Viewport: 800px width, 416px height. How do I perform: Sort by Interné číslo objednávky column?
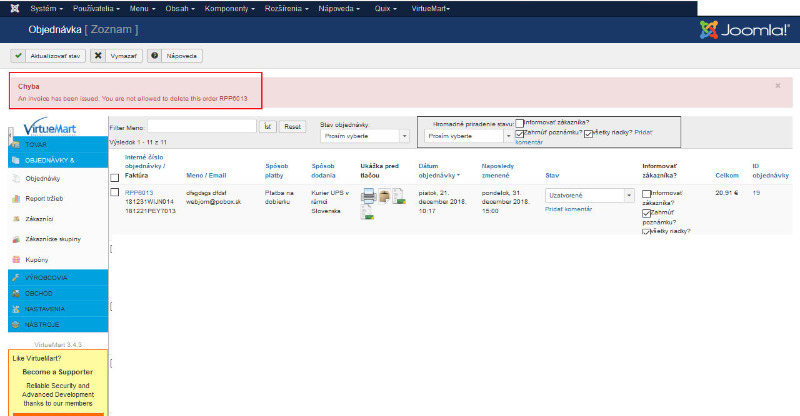pyautogui.click(x=144, y=161)
